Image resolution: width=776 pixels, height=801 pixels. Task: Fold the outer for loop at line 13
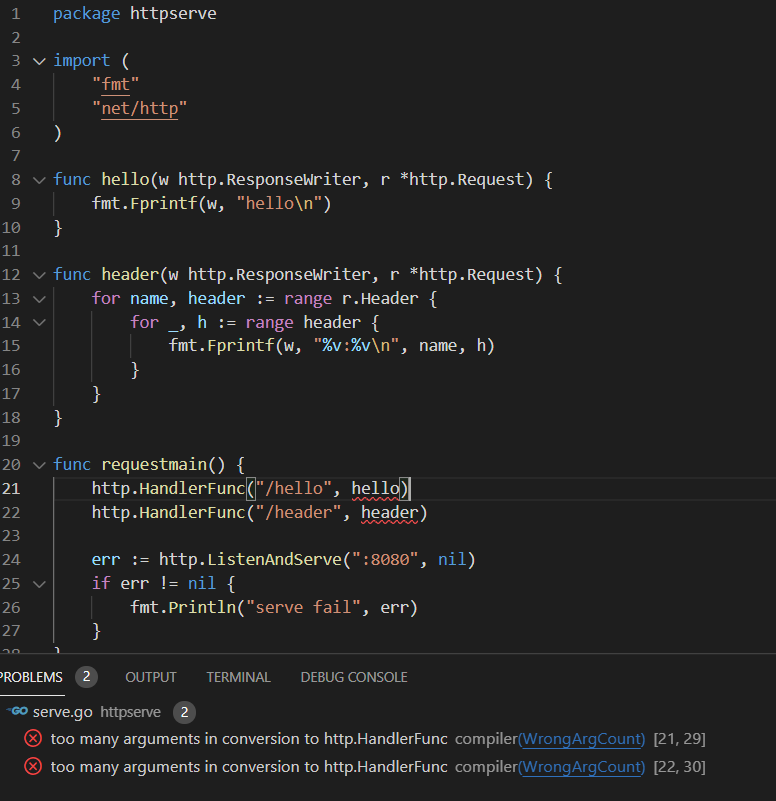click(39, 299)
